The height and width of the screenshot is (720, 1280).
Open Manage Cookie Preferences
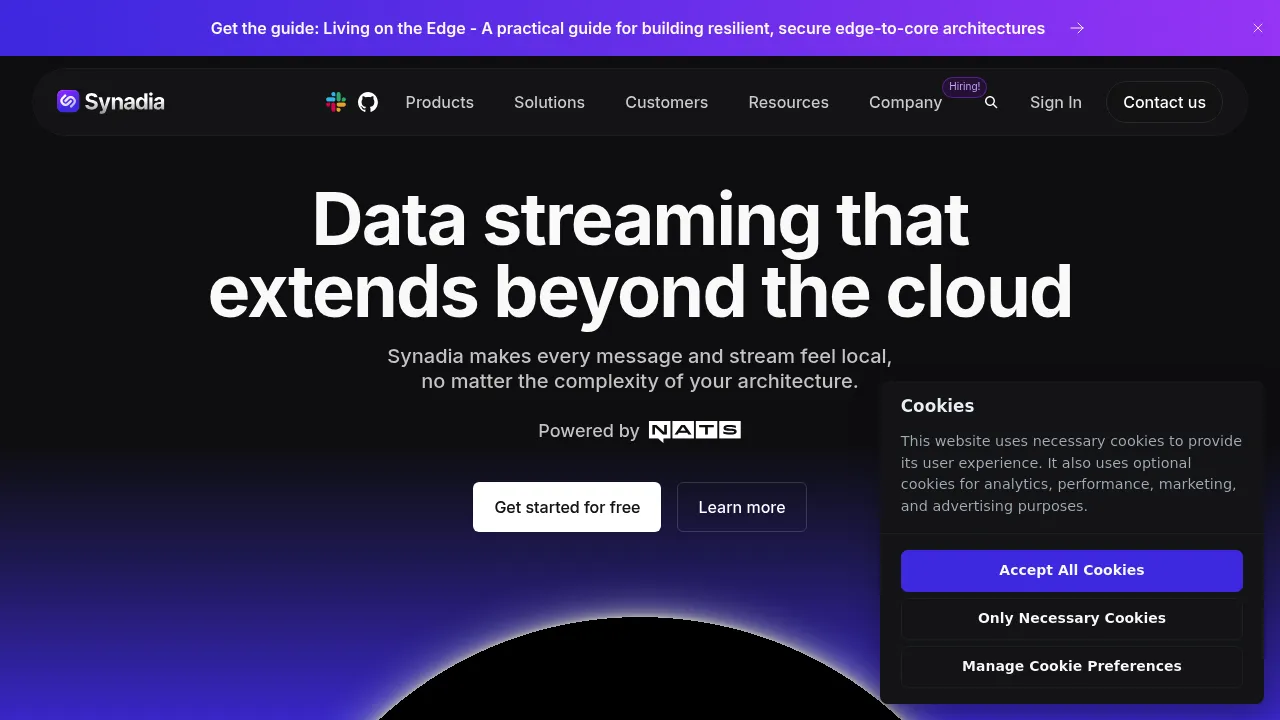click(1072, 666)
